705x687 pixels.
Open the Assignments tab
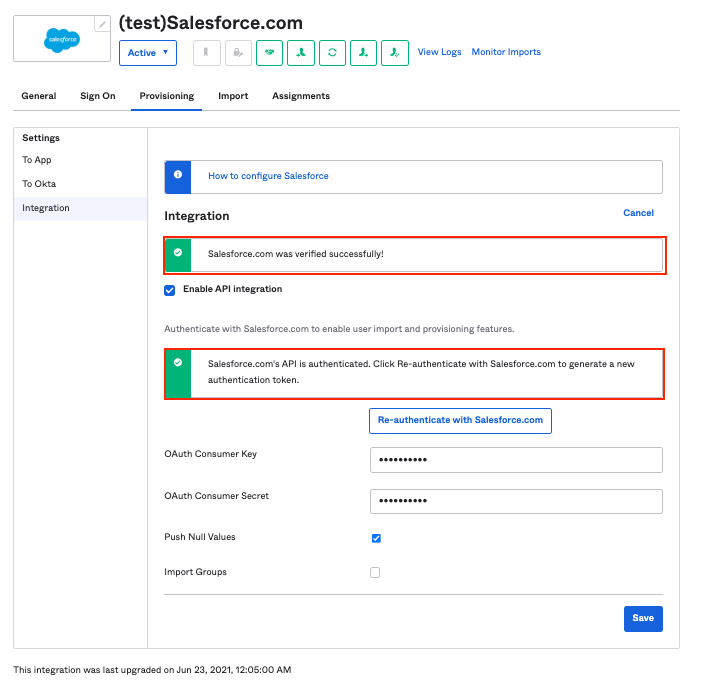(x=300, y=96)
